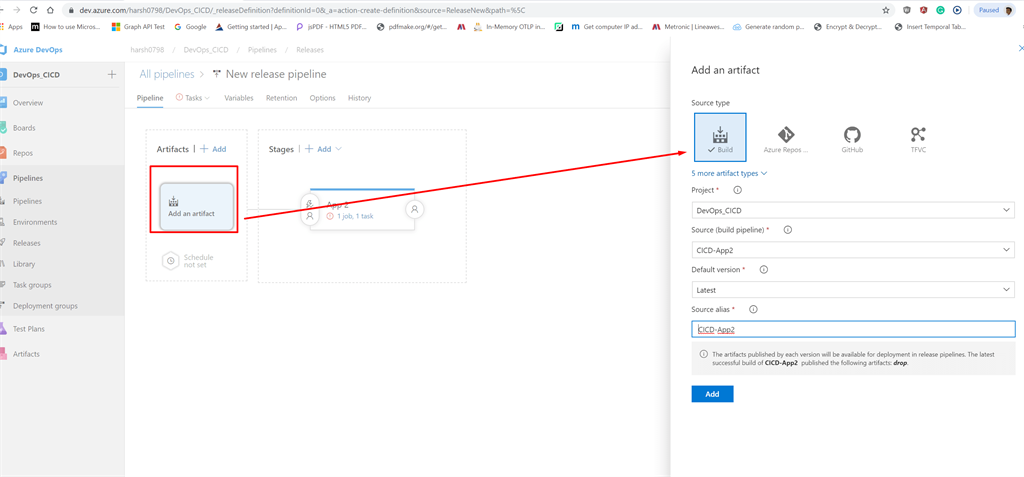Image resolution: width=1024 pixels, height=477 pixels.
Task: Pick the GitHub source type
Action: coord(852,140)
